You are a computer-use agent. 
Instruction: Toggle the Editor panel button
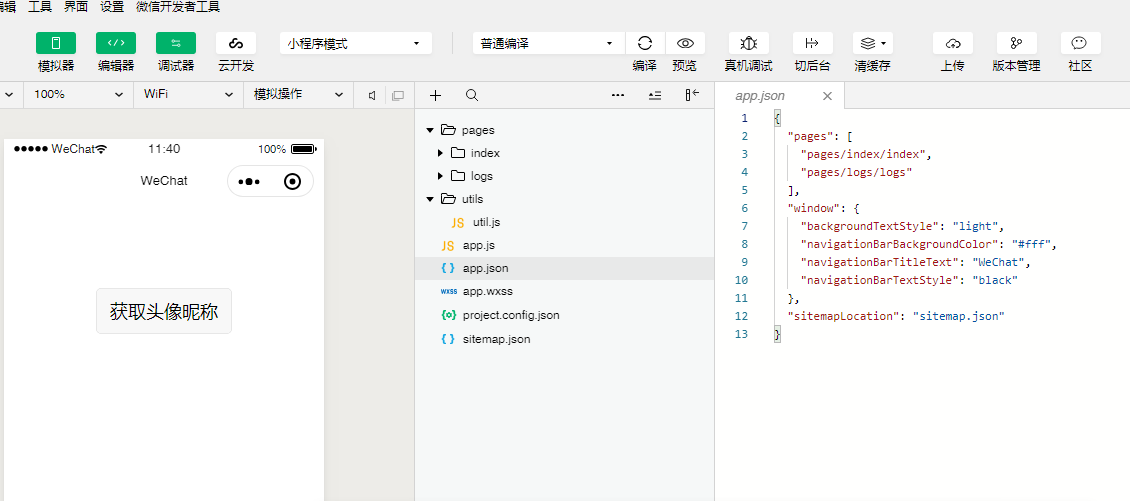[x=116, y=43]
